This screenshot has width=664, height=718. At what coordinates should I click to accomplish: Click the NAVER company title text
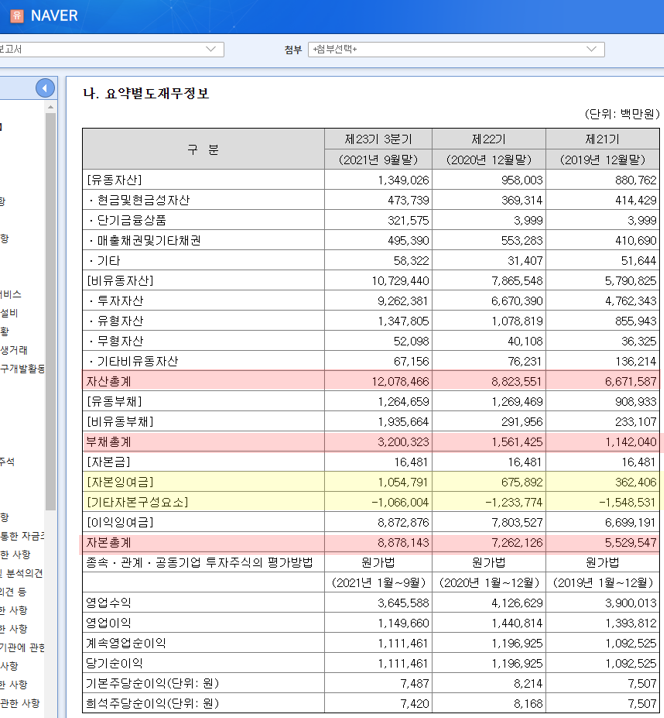click(54, 16)
